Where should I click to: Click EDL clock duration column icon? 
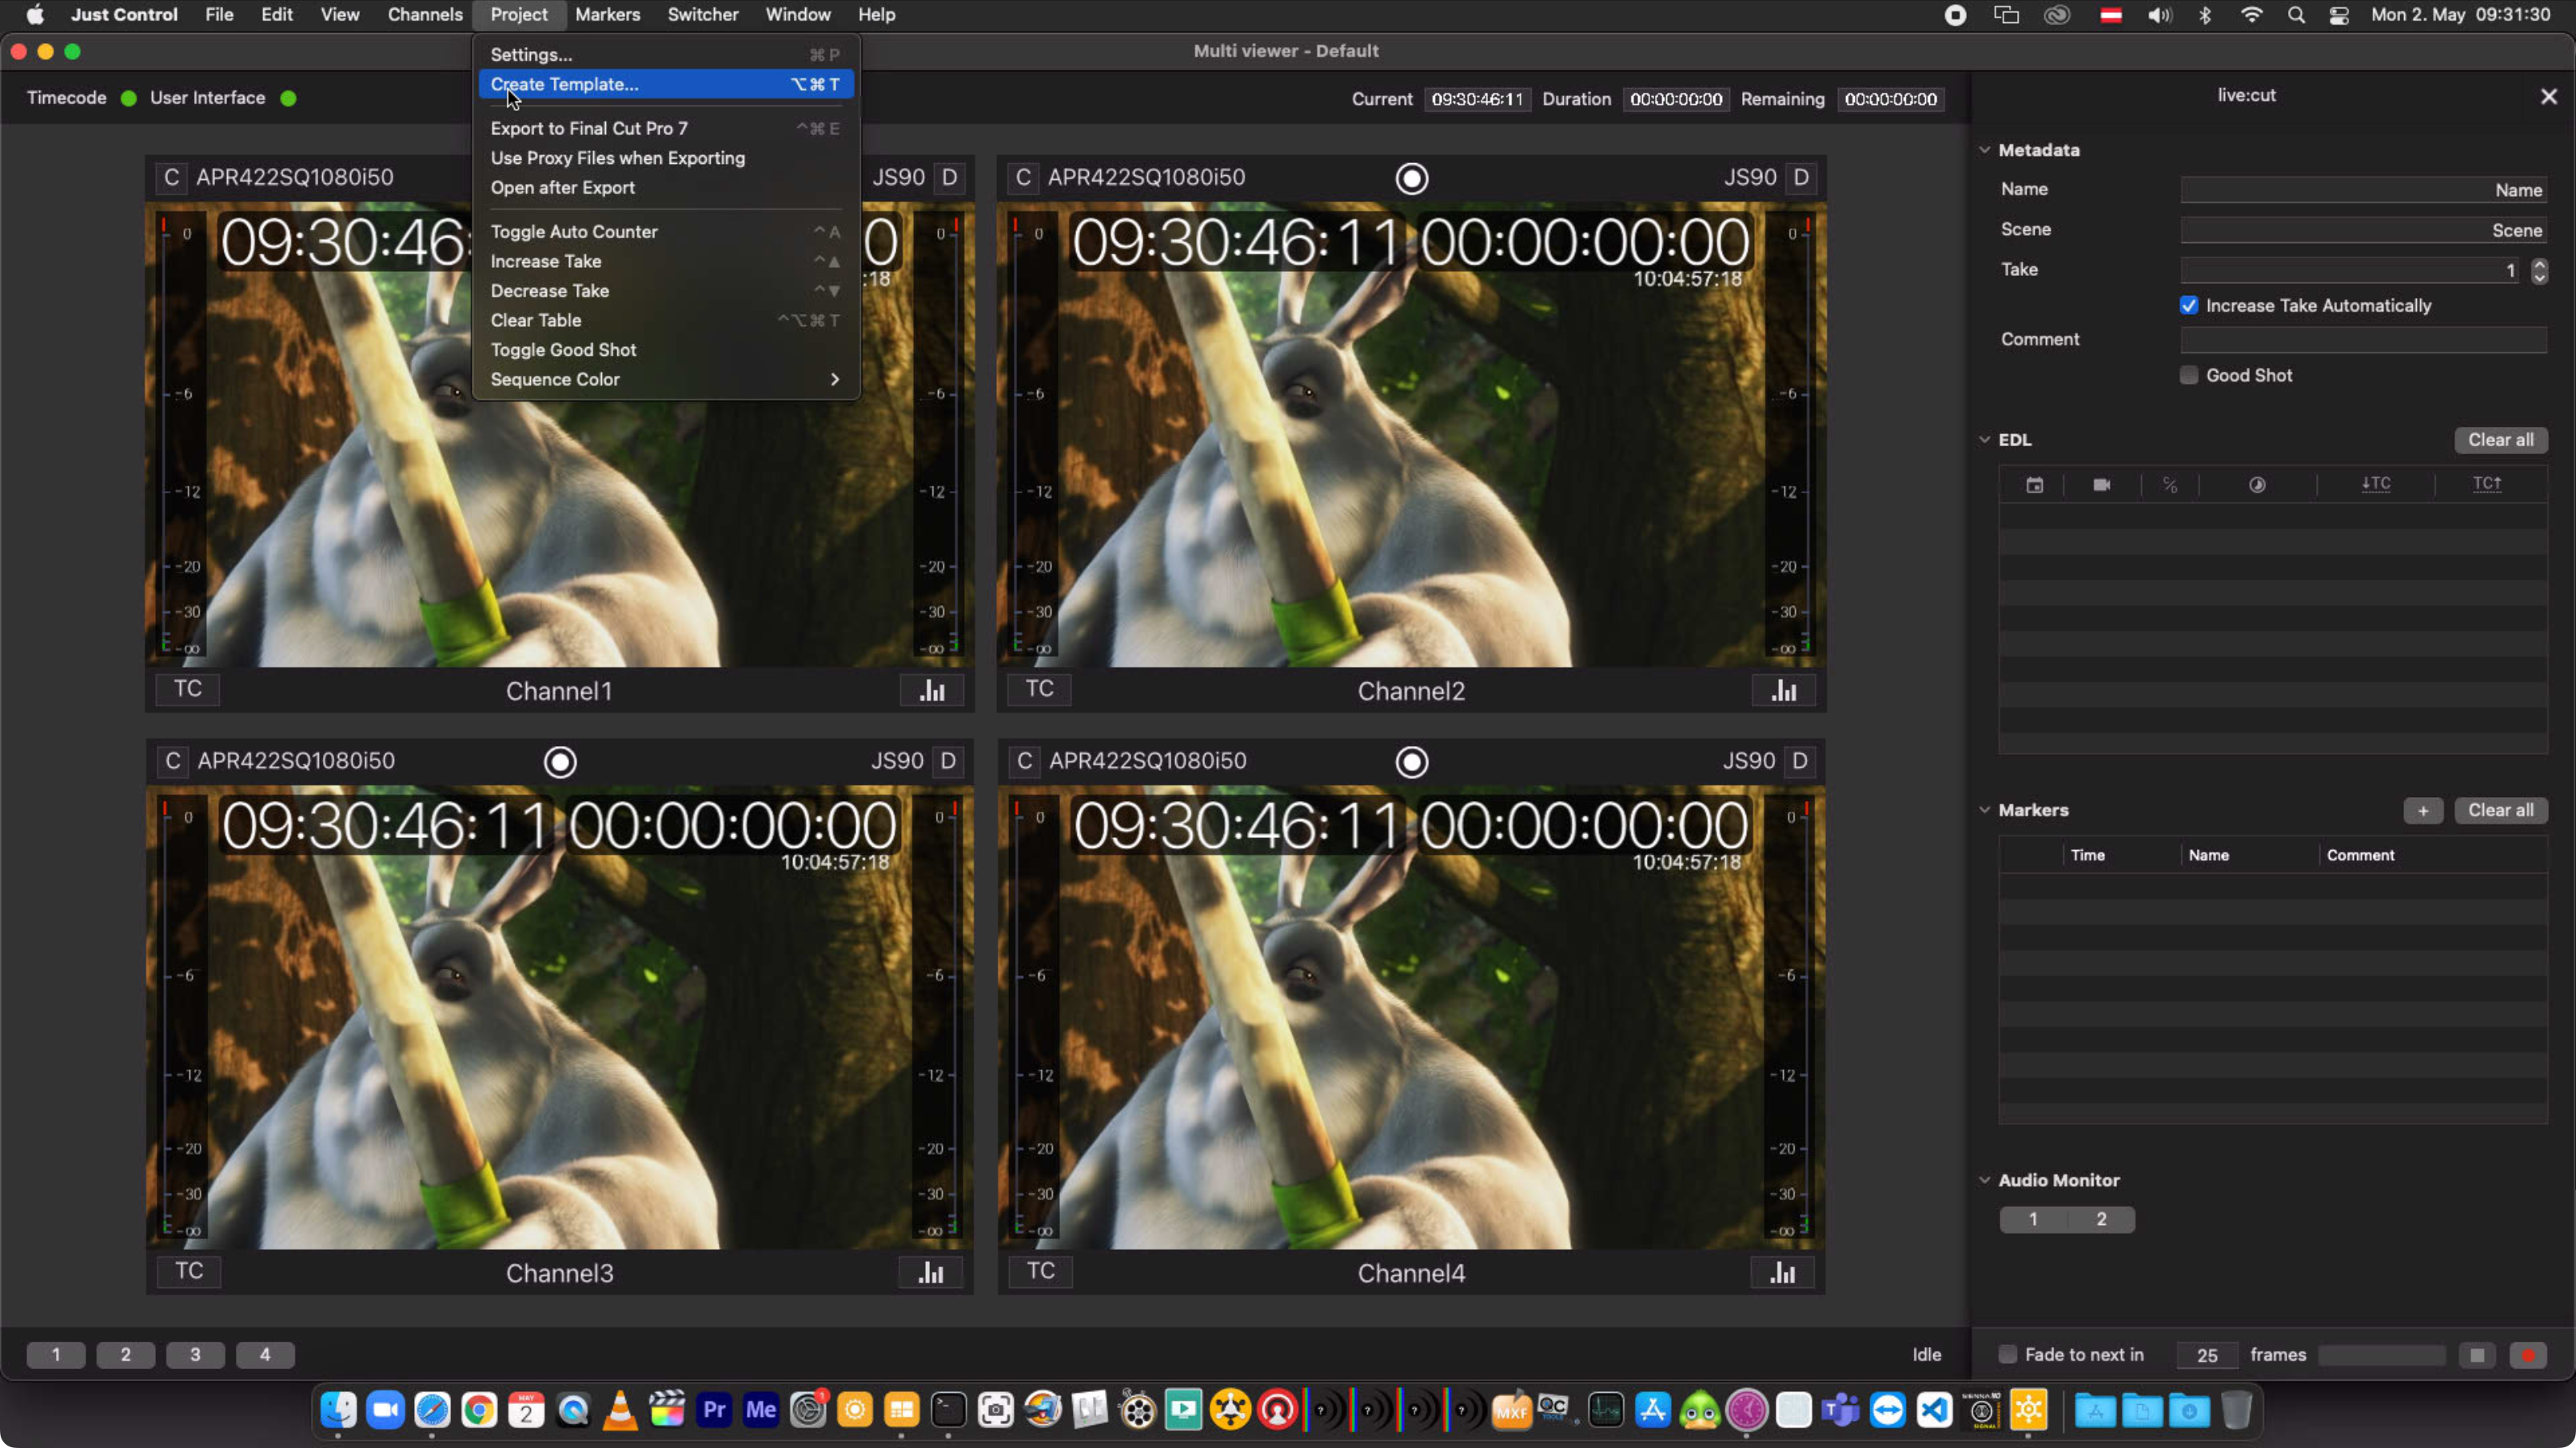point(2257,485)
